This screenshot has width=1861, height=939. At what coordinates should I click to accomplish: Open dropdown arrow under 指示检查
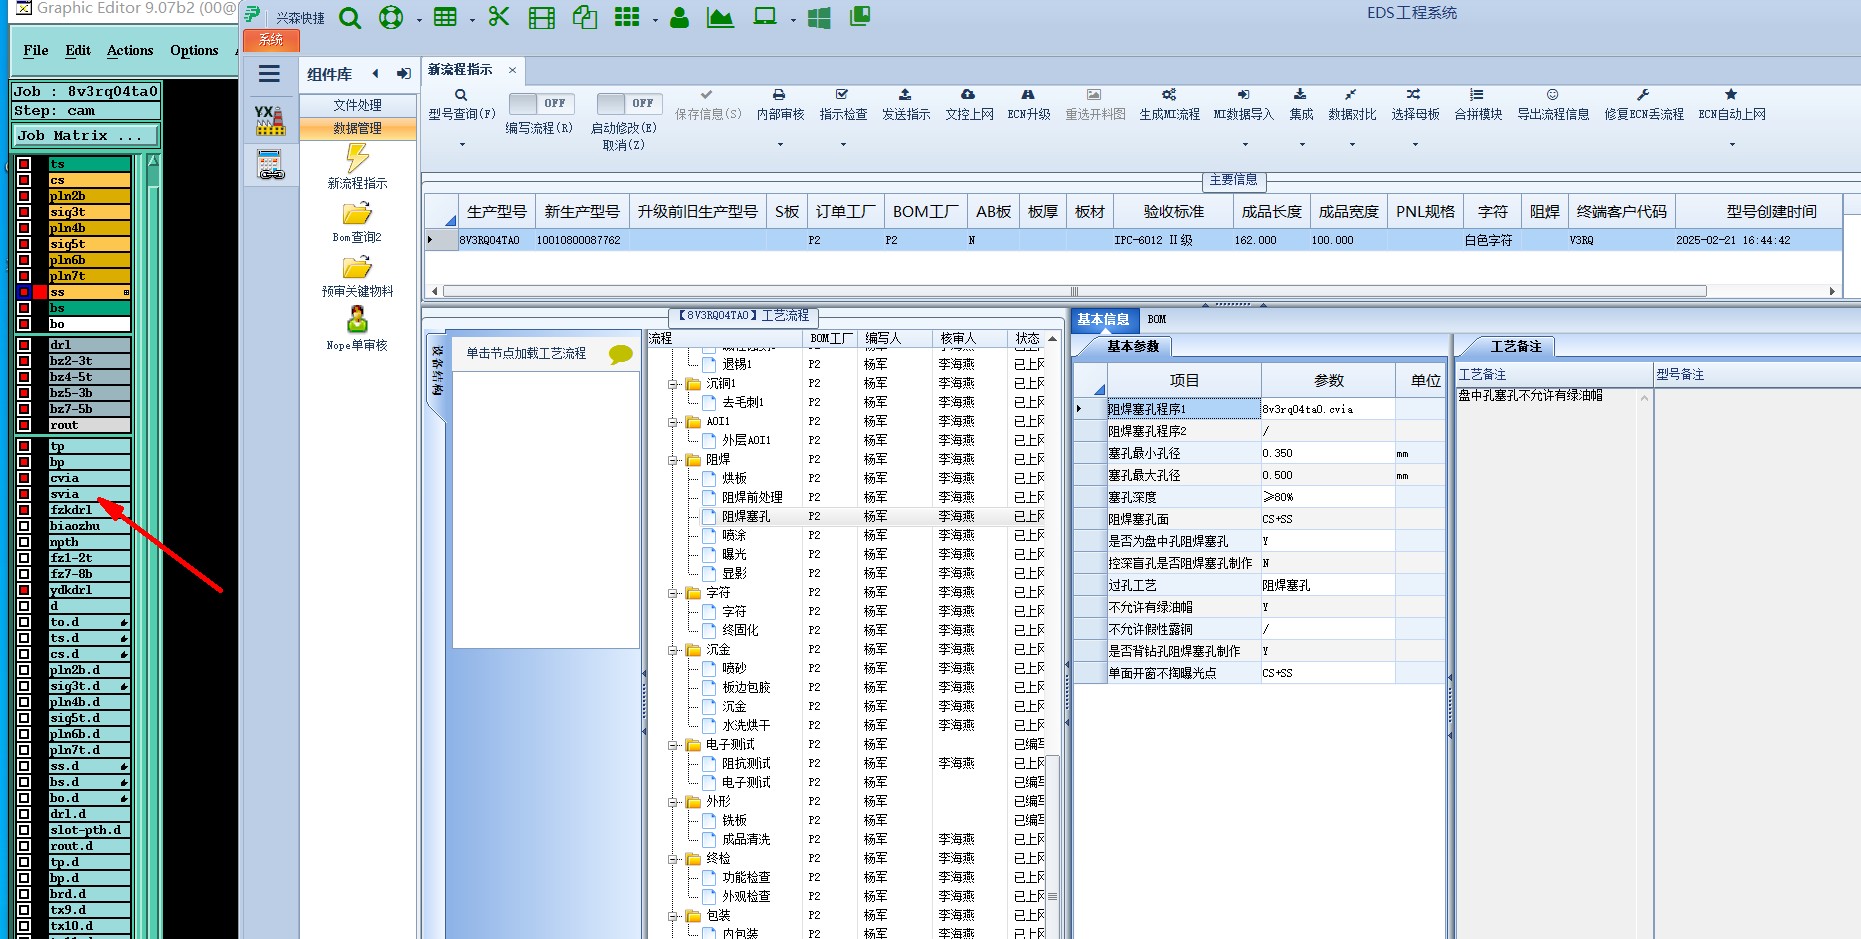click(x=843, y=145)
